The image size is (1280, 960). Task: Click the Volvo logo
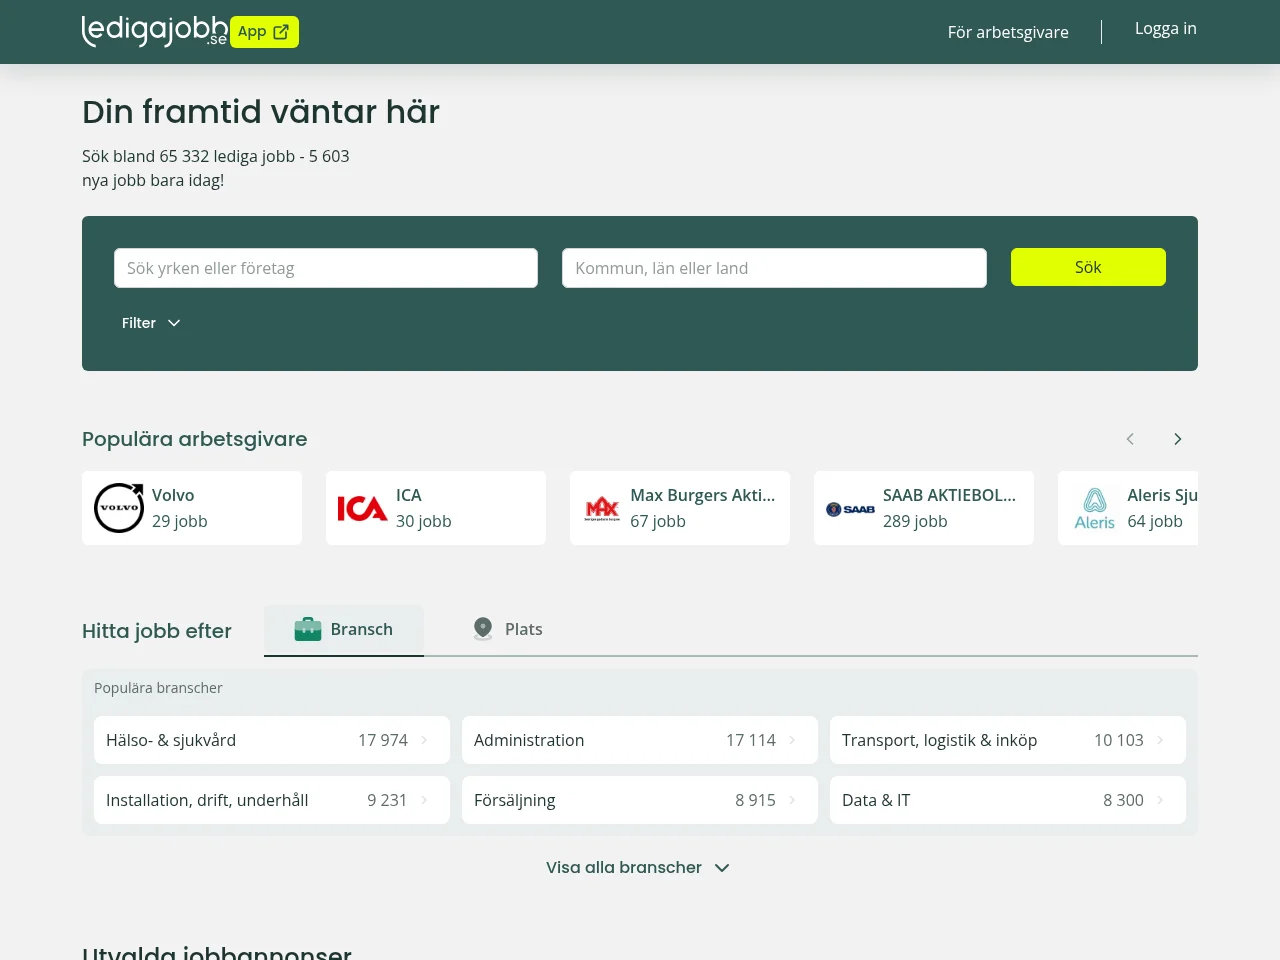pos(119,508)
